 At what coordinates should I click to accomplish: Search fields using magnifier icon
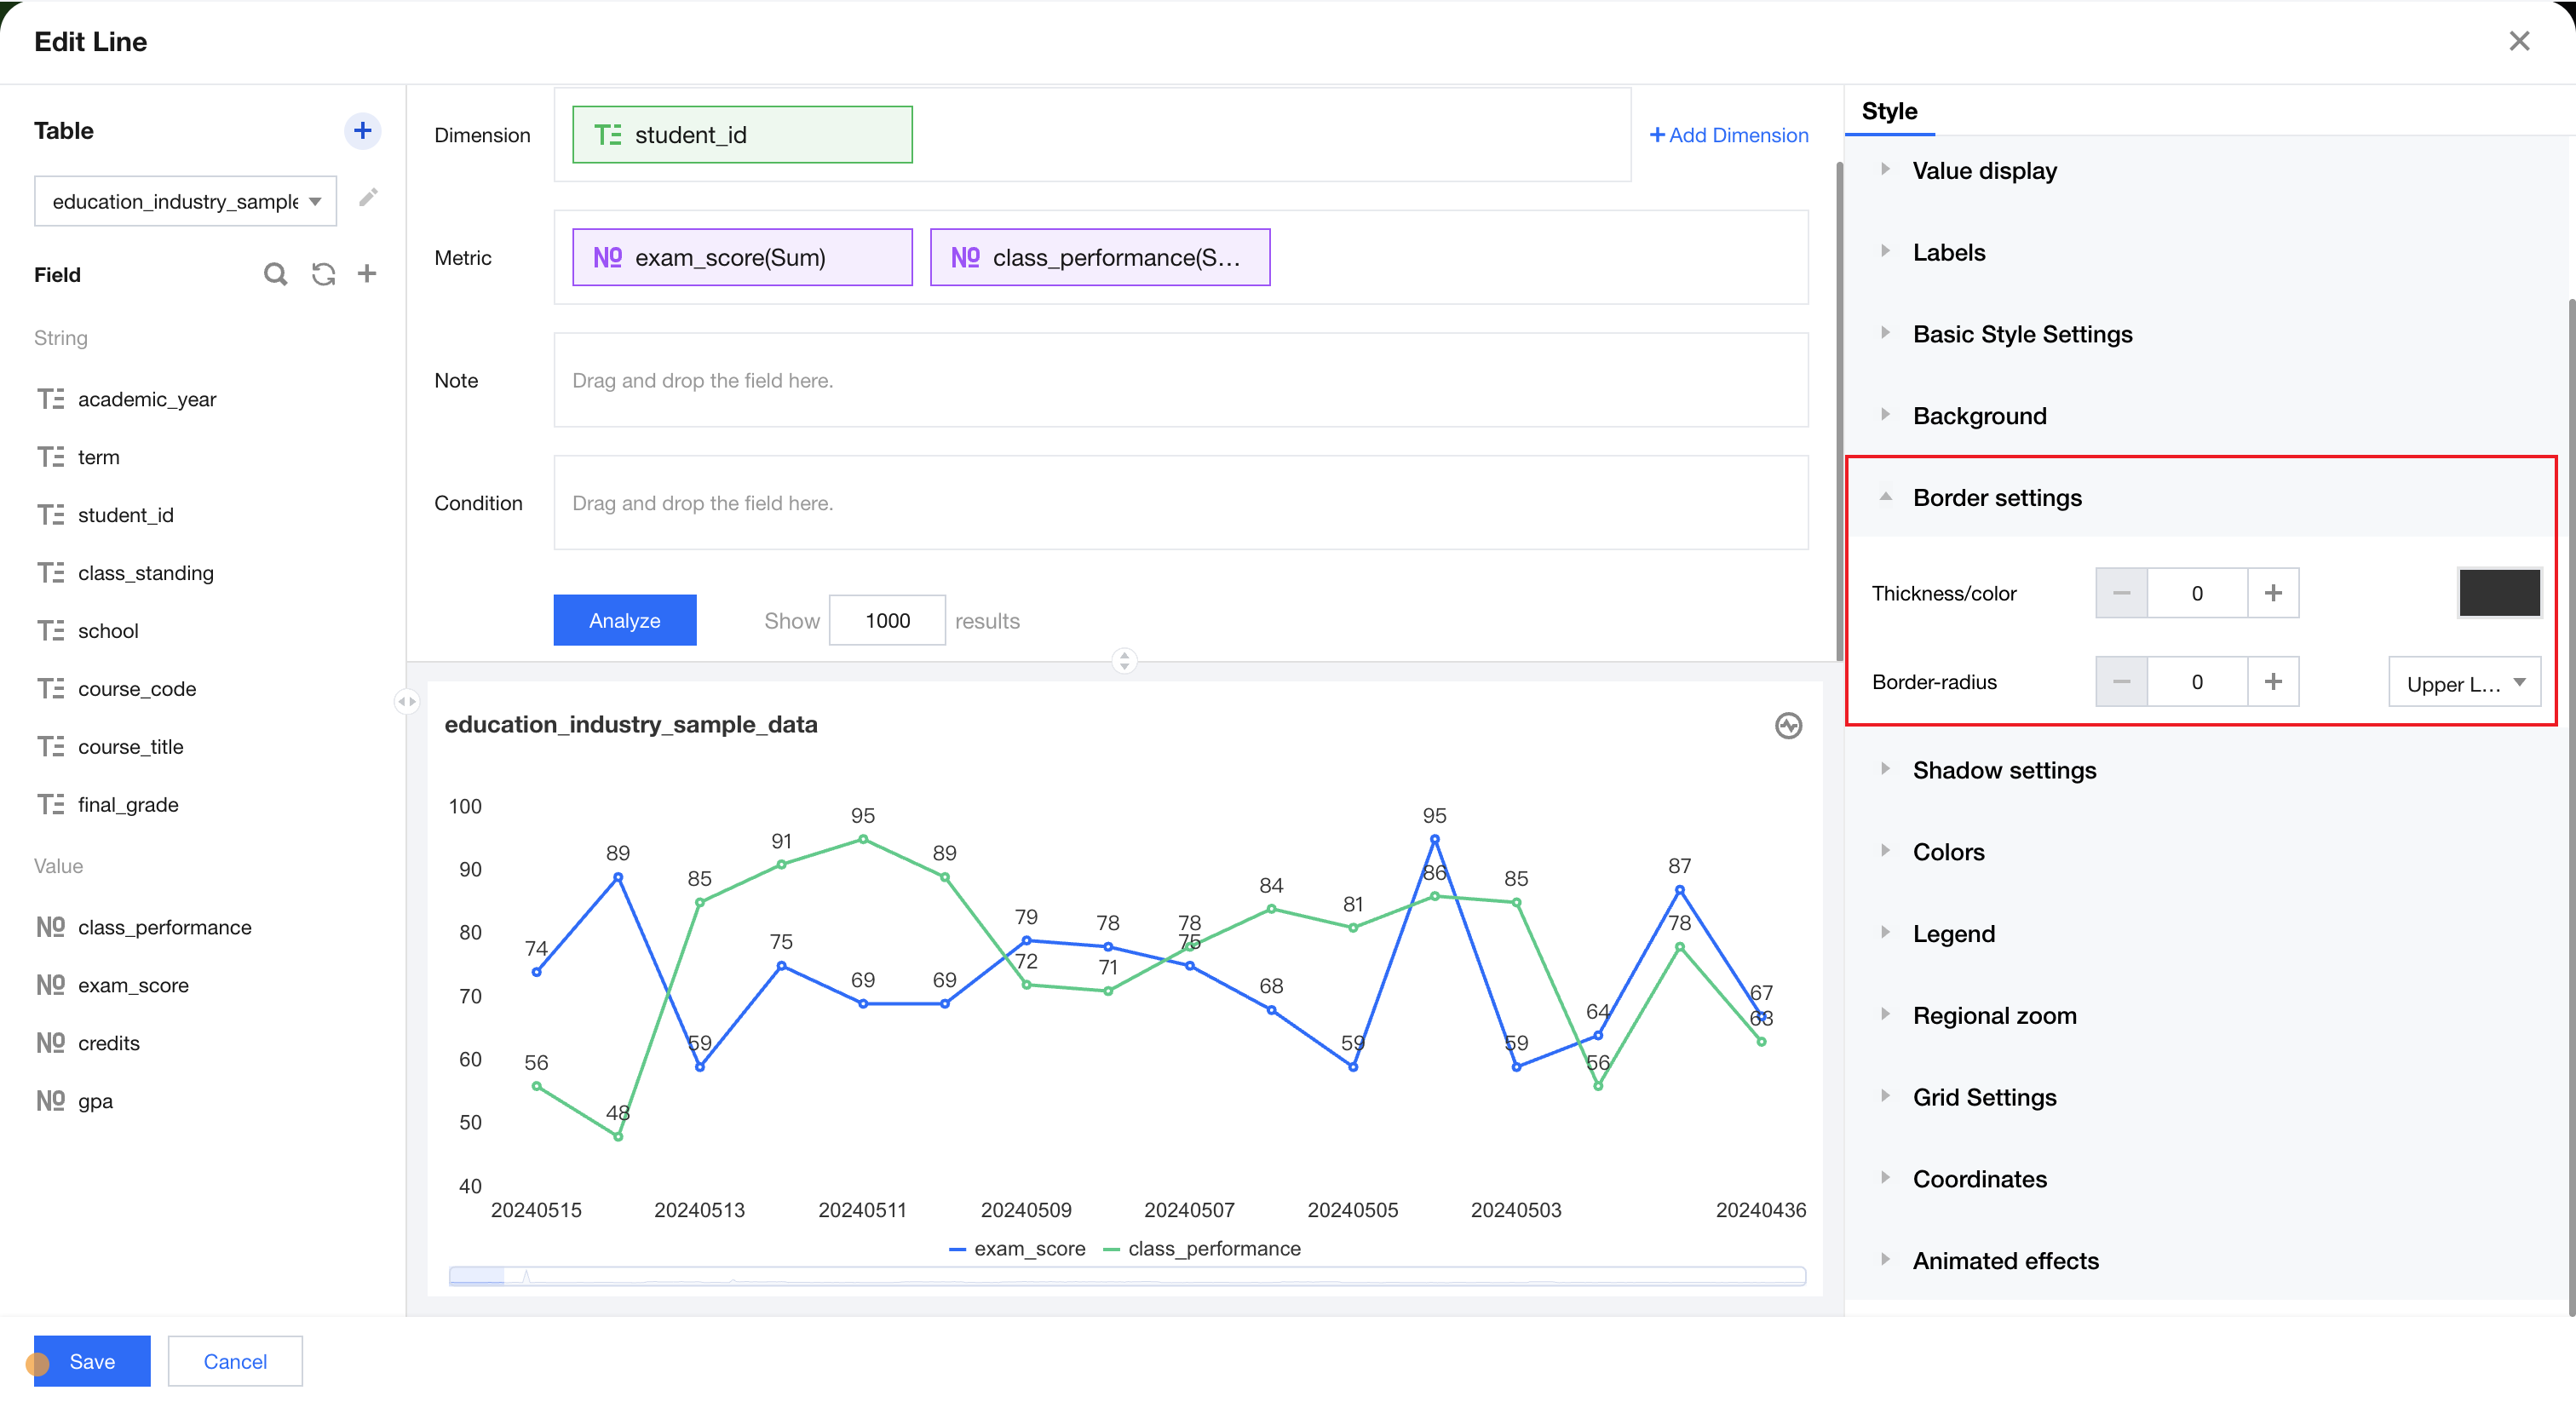[x=275, y=274]
